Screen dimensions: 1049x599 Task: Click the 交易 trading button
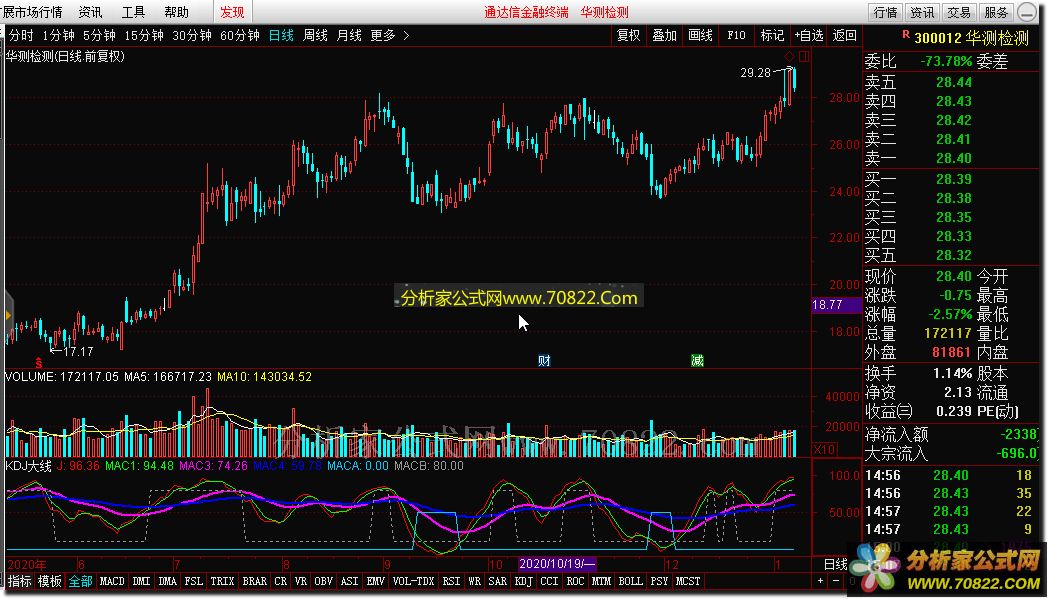click(x=959, y=12)
